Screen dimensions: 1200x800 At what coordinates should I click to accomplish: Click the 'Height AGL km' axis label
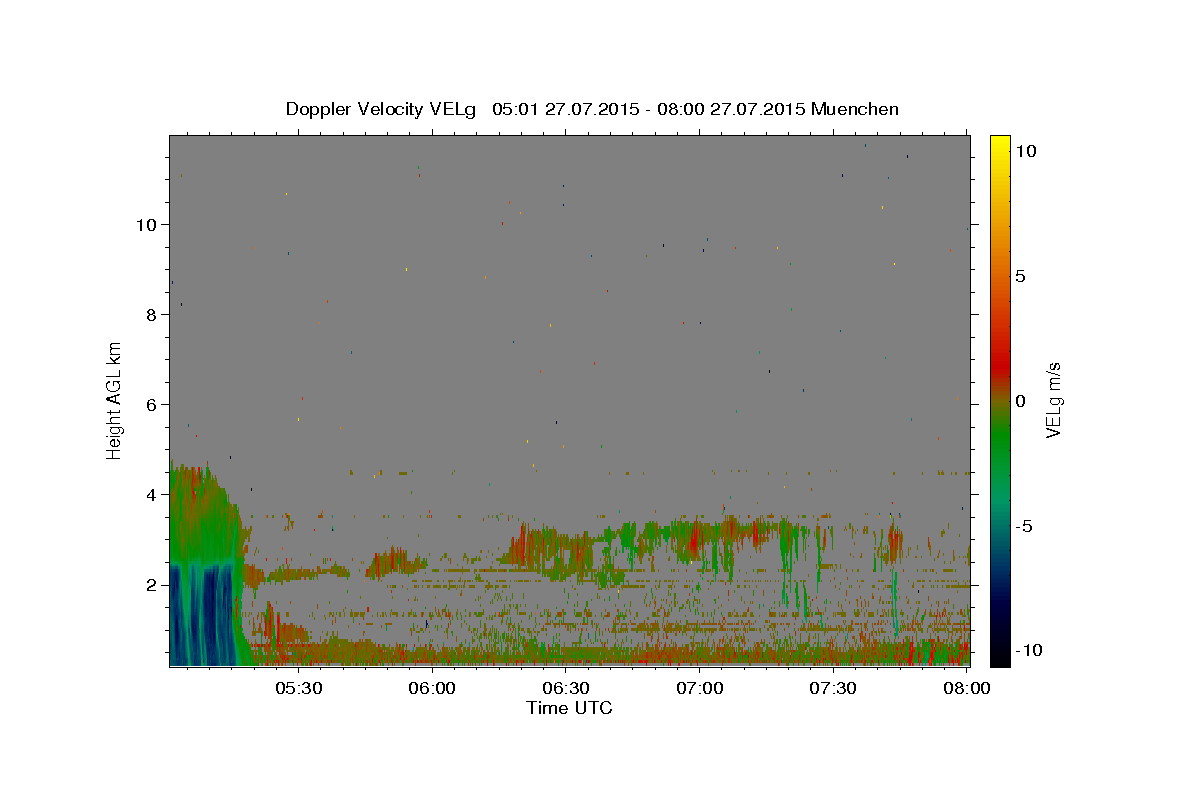pos(115,399)
